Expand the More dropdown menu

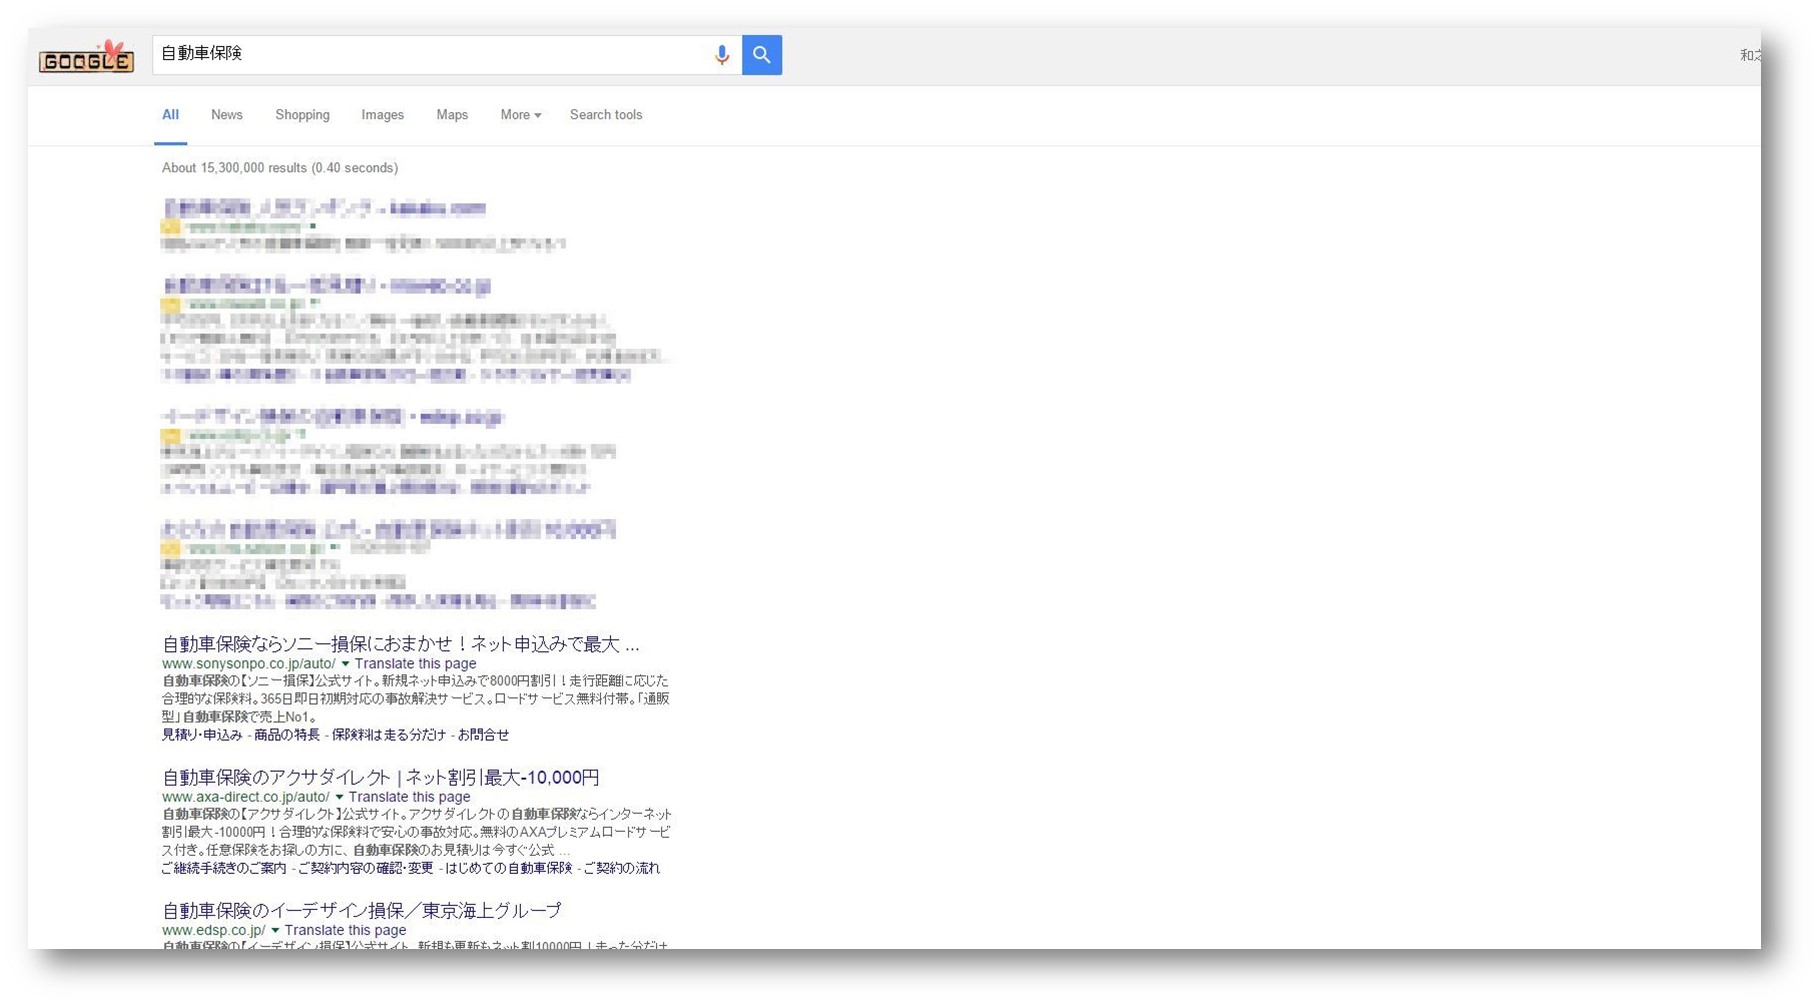pos(521,115)
